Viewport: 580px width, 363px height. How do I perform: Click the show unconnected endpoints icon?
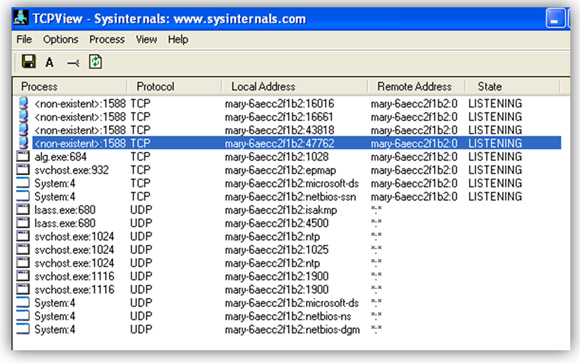pos(73,63)
